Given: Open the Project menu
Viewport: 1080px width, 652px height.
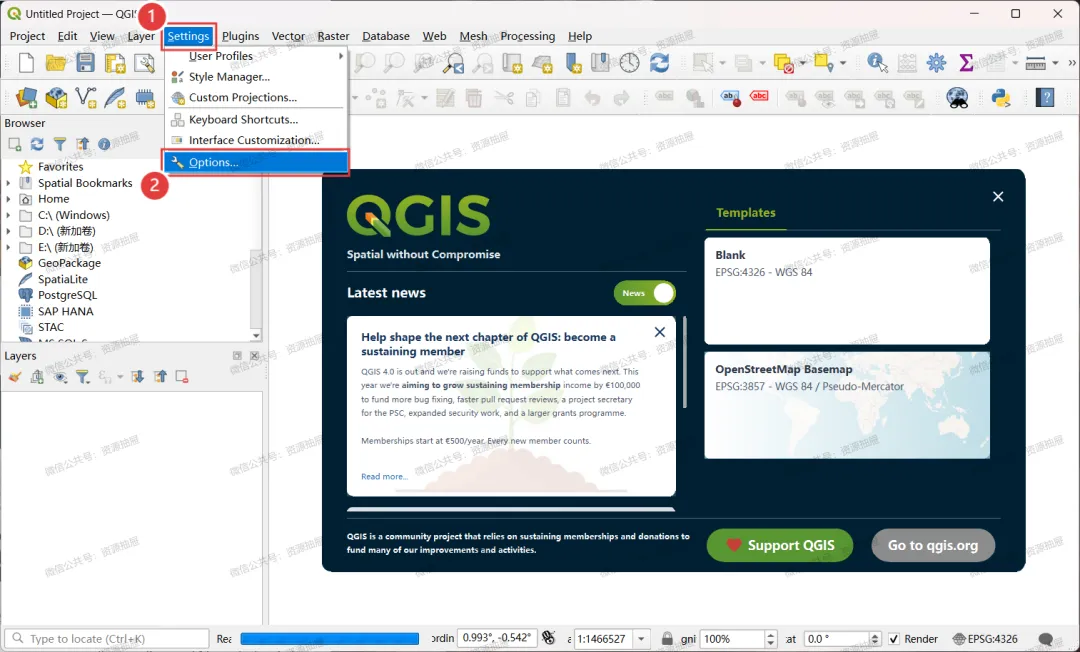Looking at the screenshot, I should 27,36.
